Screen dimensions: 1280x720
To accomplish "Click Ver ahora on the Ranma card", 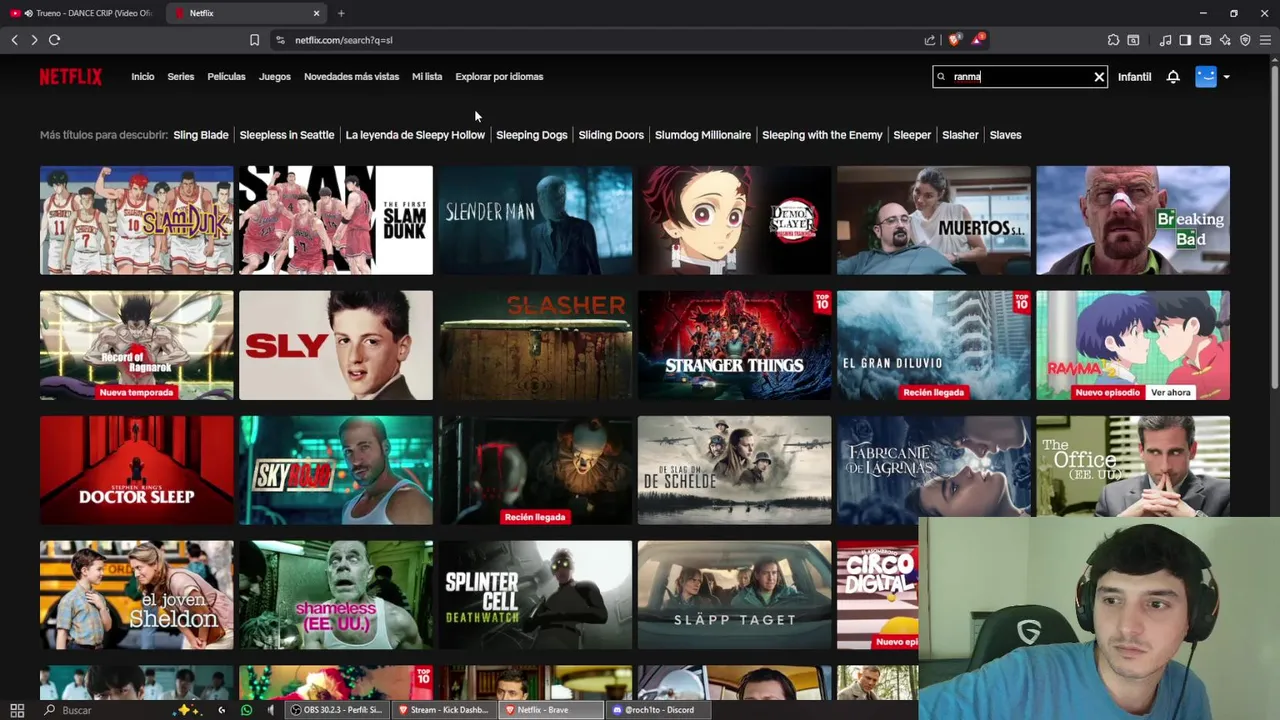I will tap(1171, 393).
